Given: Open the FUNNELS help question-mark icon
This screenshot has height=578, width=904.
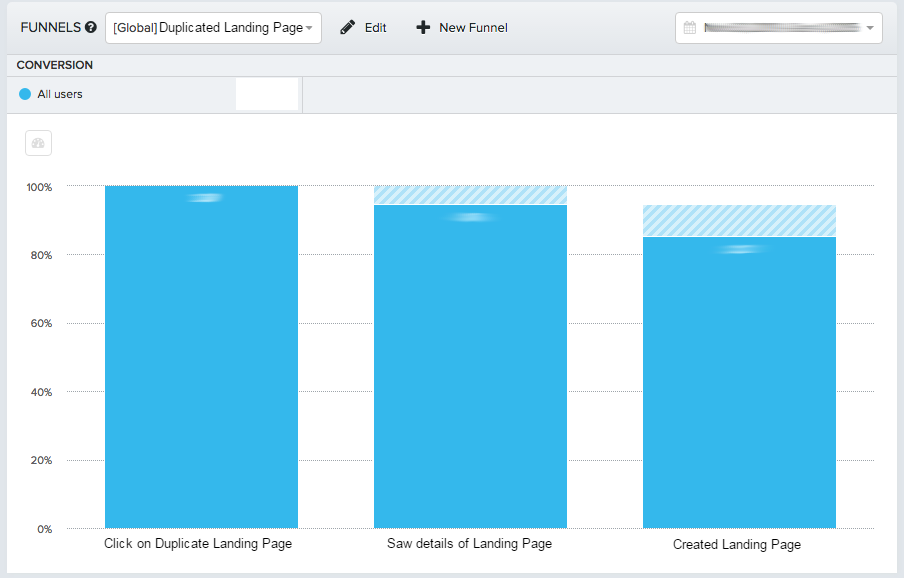Looking at the screenshot, I should point(91,27).
